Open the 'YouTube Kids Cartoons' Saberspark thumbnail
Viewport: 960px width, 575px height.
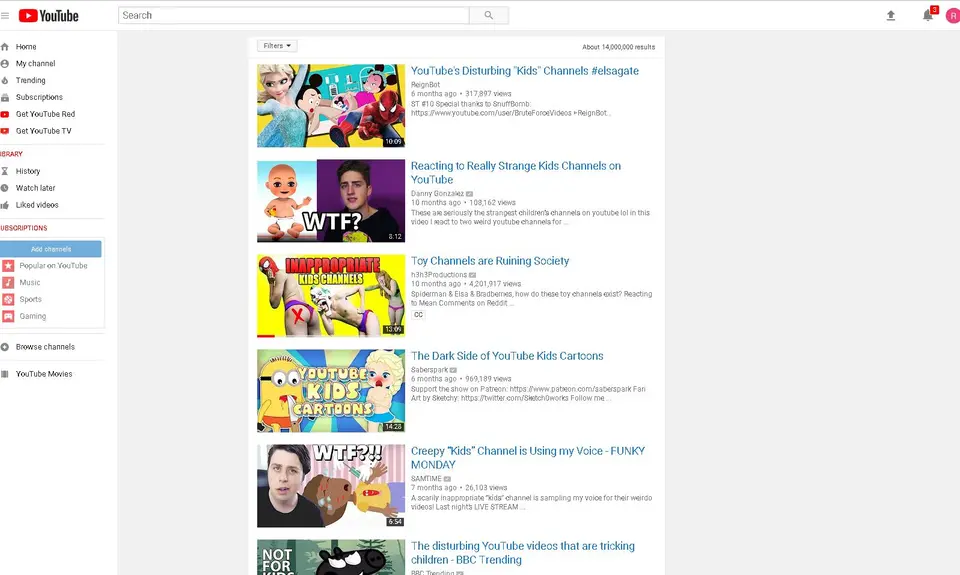(x=331, y=391)
